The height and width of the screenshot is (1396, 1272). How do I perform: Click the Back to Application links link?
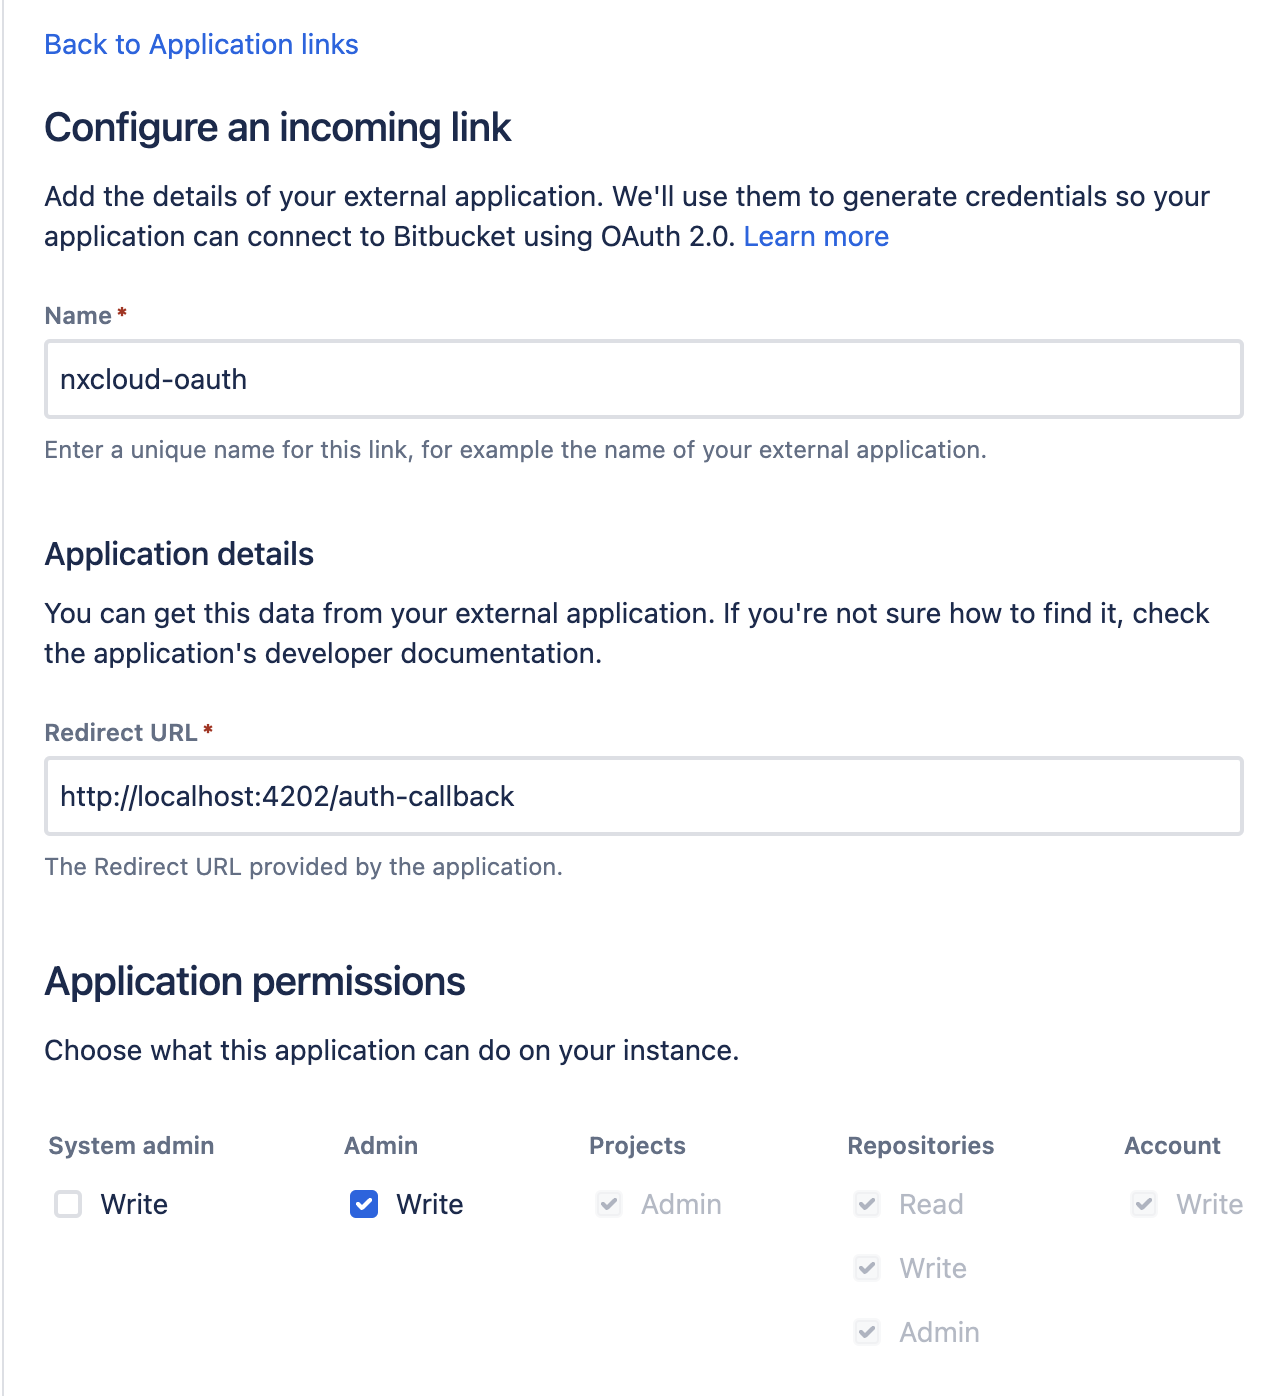201,45
